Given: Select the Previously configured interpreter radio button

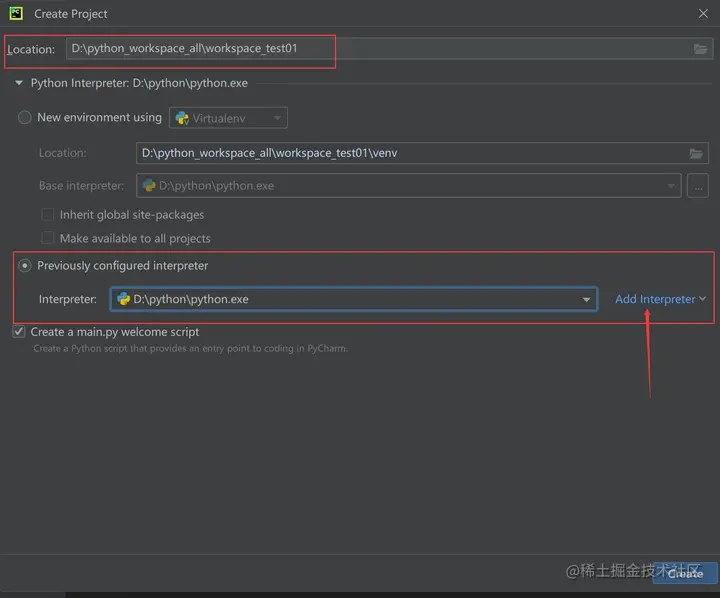Looking at the screenshot, I should [24, 265].
